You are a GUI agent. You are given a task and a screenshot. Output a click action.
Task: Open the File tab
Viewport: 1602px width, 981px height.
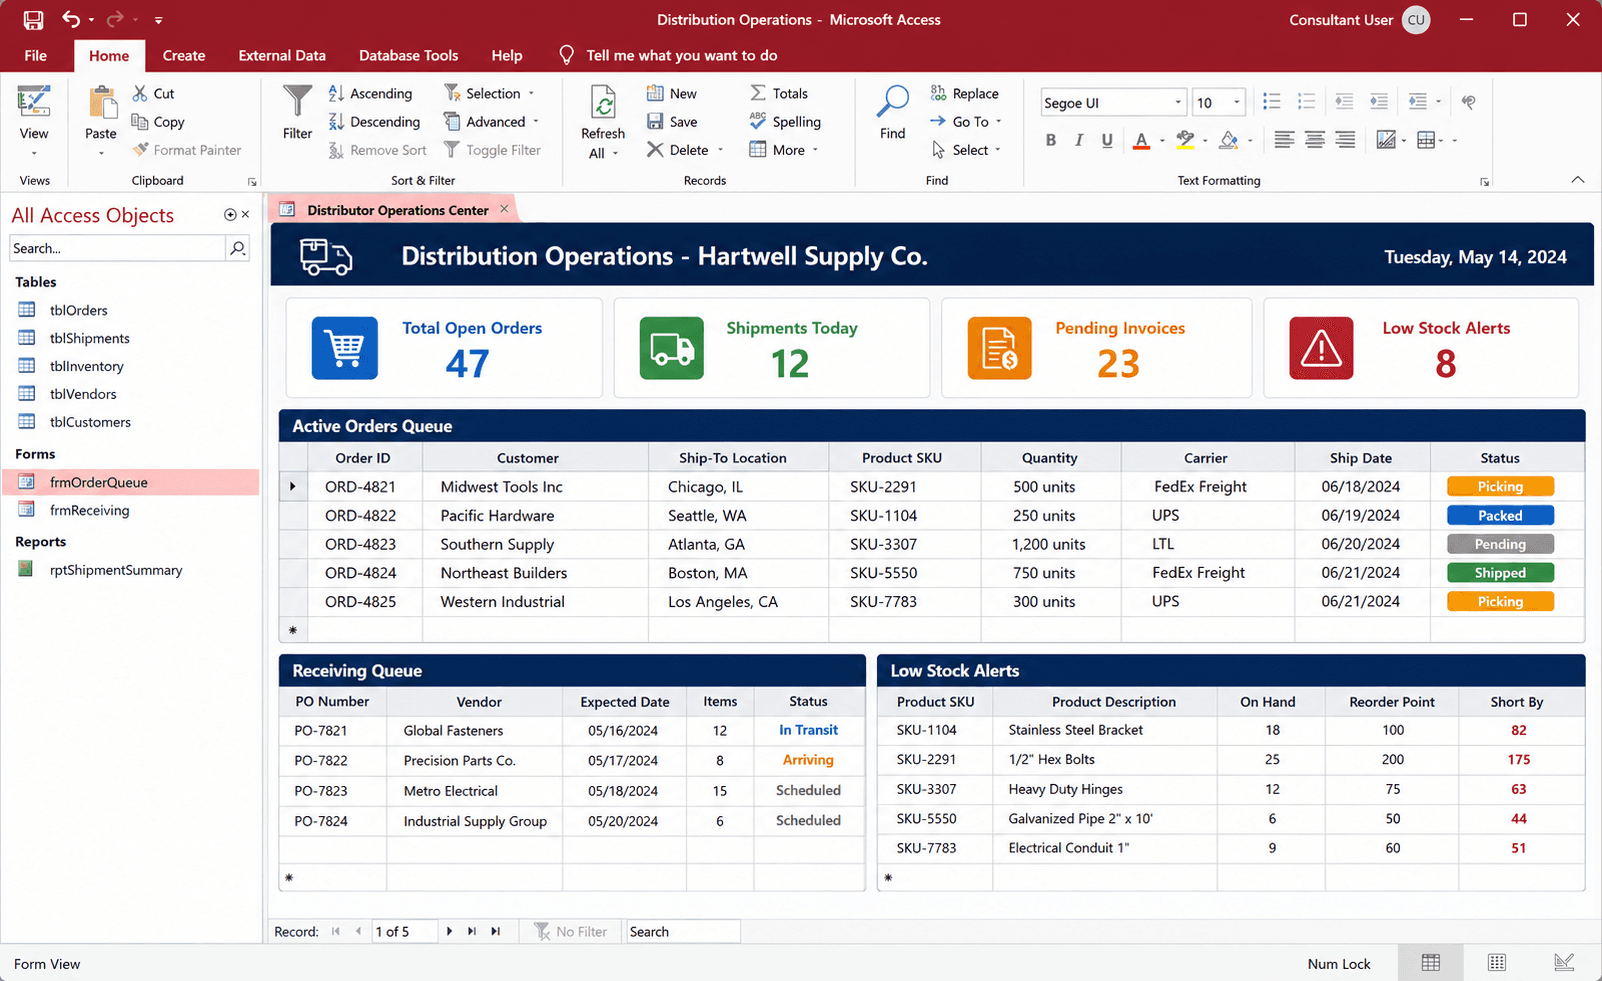36,55
